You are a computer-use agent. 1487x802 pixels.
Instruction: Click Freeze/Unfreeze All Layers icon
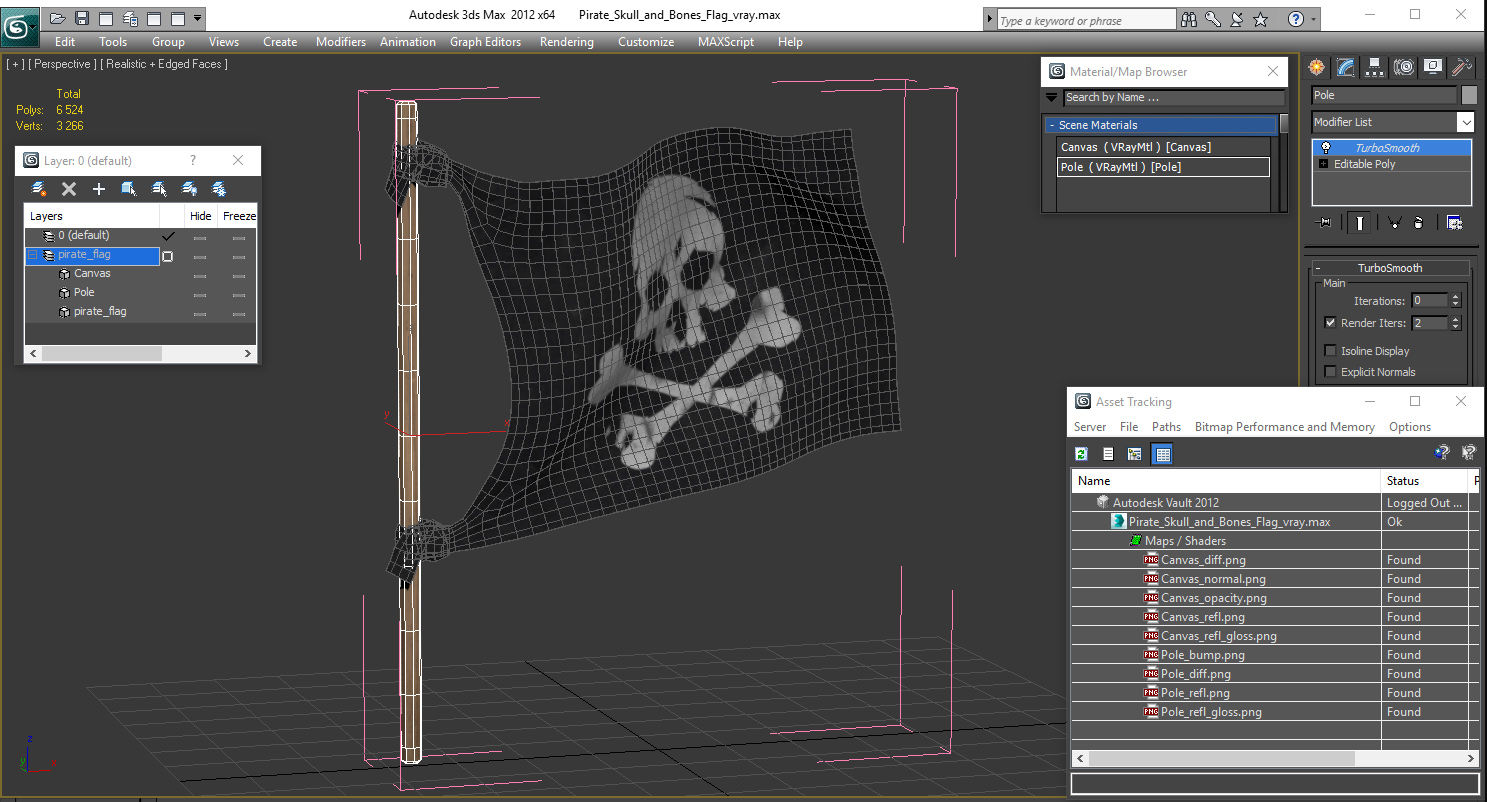pyautogui.click(x=219, y=188)
